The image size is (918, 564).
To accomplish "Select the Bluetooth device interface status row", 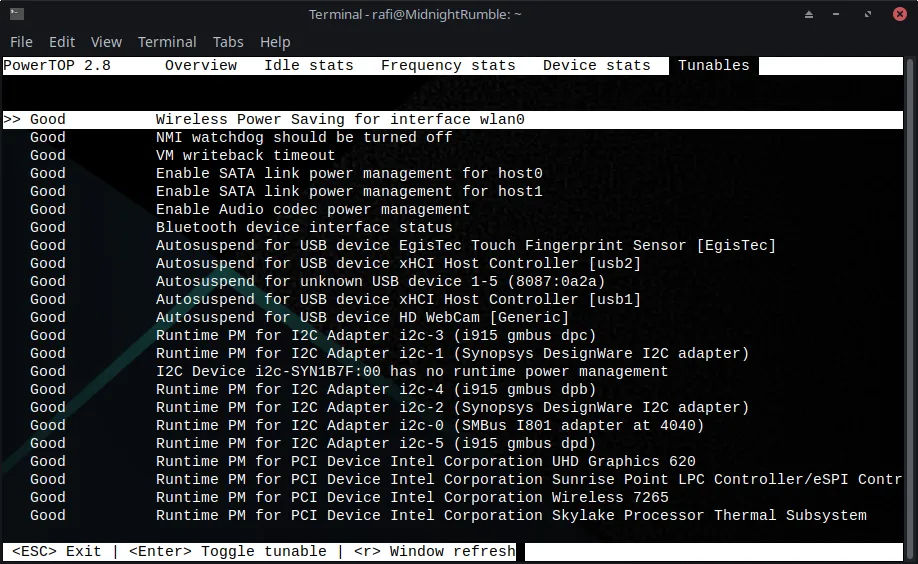I will coord(304,228).
